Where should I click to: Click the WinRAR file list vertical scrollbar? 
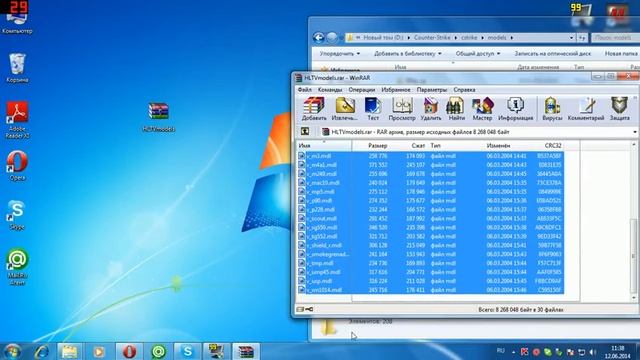[x=634, y=220]
